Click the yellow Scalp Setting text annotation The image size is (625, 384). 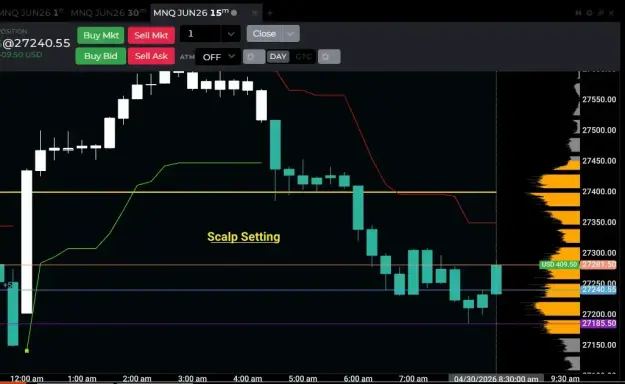coord(244,237)
